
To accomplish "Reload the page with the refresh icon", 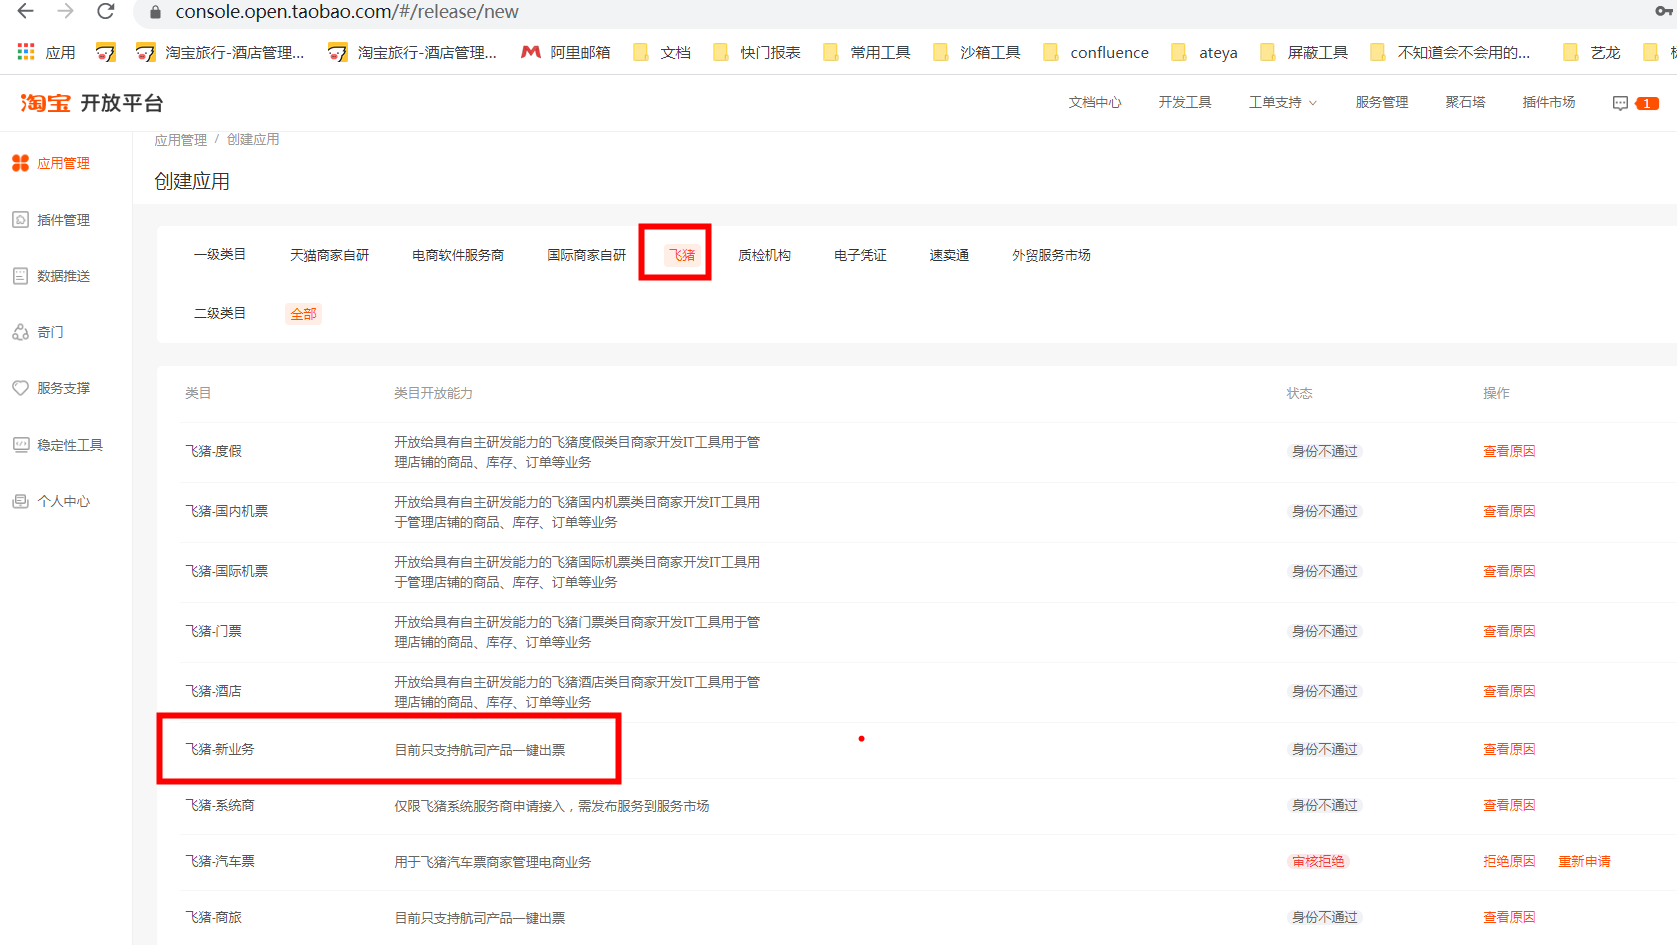I will [x=105, y=11].
